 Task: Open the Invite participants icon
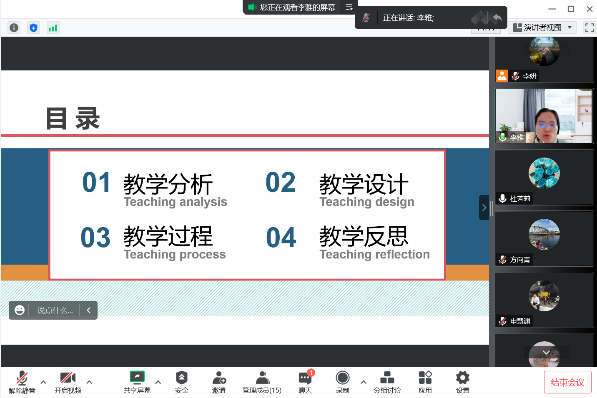point(219,382)
